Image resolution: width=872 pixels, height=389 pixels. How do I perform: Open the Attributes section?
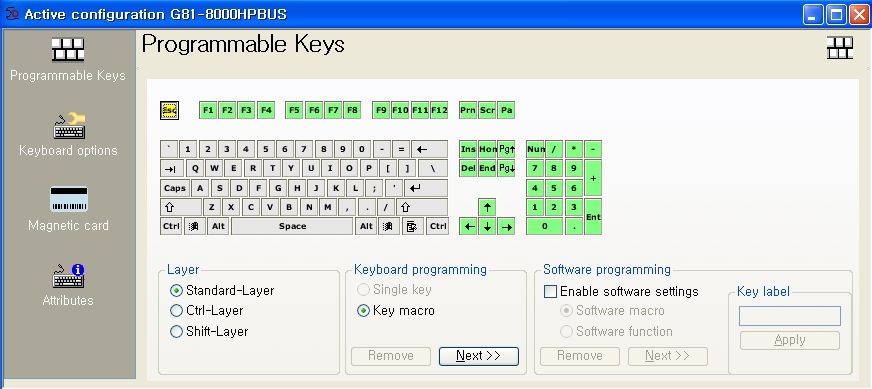pyautogui.click(x=68, y=285)
